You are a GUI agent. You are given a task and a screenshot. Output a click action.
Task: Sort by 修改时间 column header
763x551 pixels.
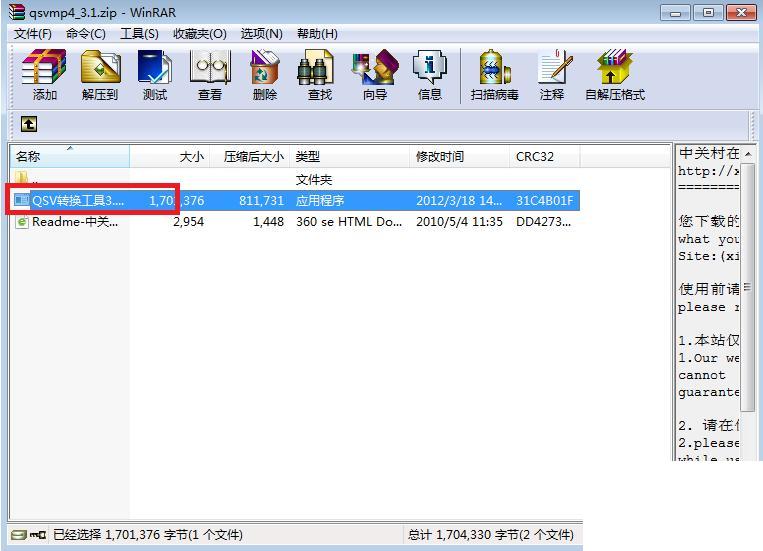pos(440,156)
